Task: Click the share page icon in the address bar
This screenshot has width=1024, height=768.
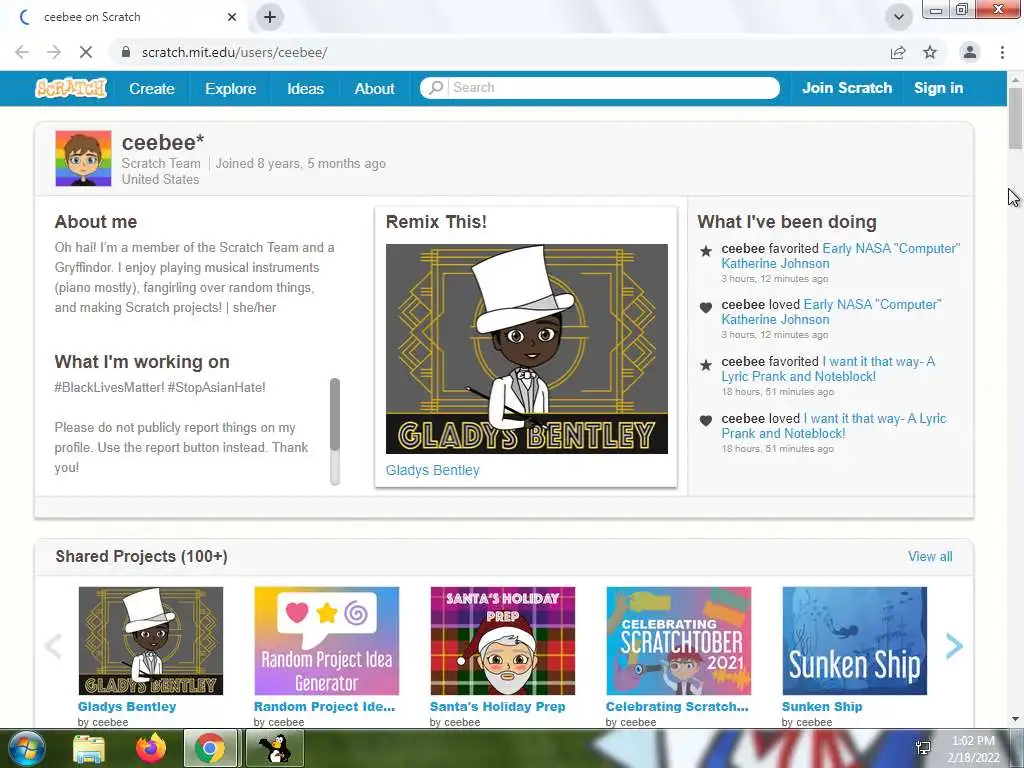Action: point(898,52)
